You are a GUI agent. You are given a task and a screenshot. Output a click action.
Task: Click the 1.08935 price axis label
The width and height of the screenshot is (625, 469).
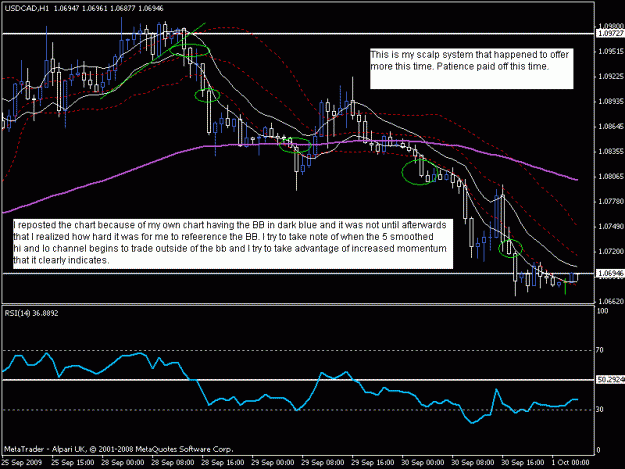[x=611, y=102]
